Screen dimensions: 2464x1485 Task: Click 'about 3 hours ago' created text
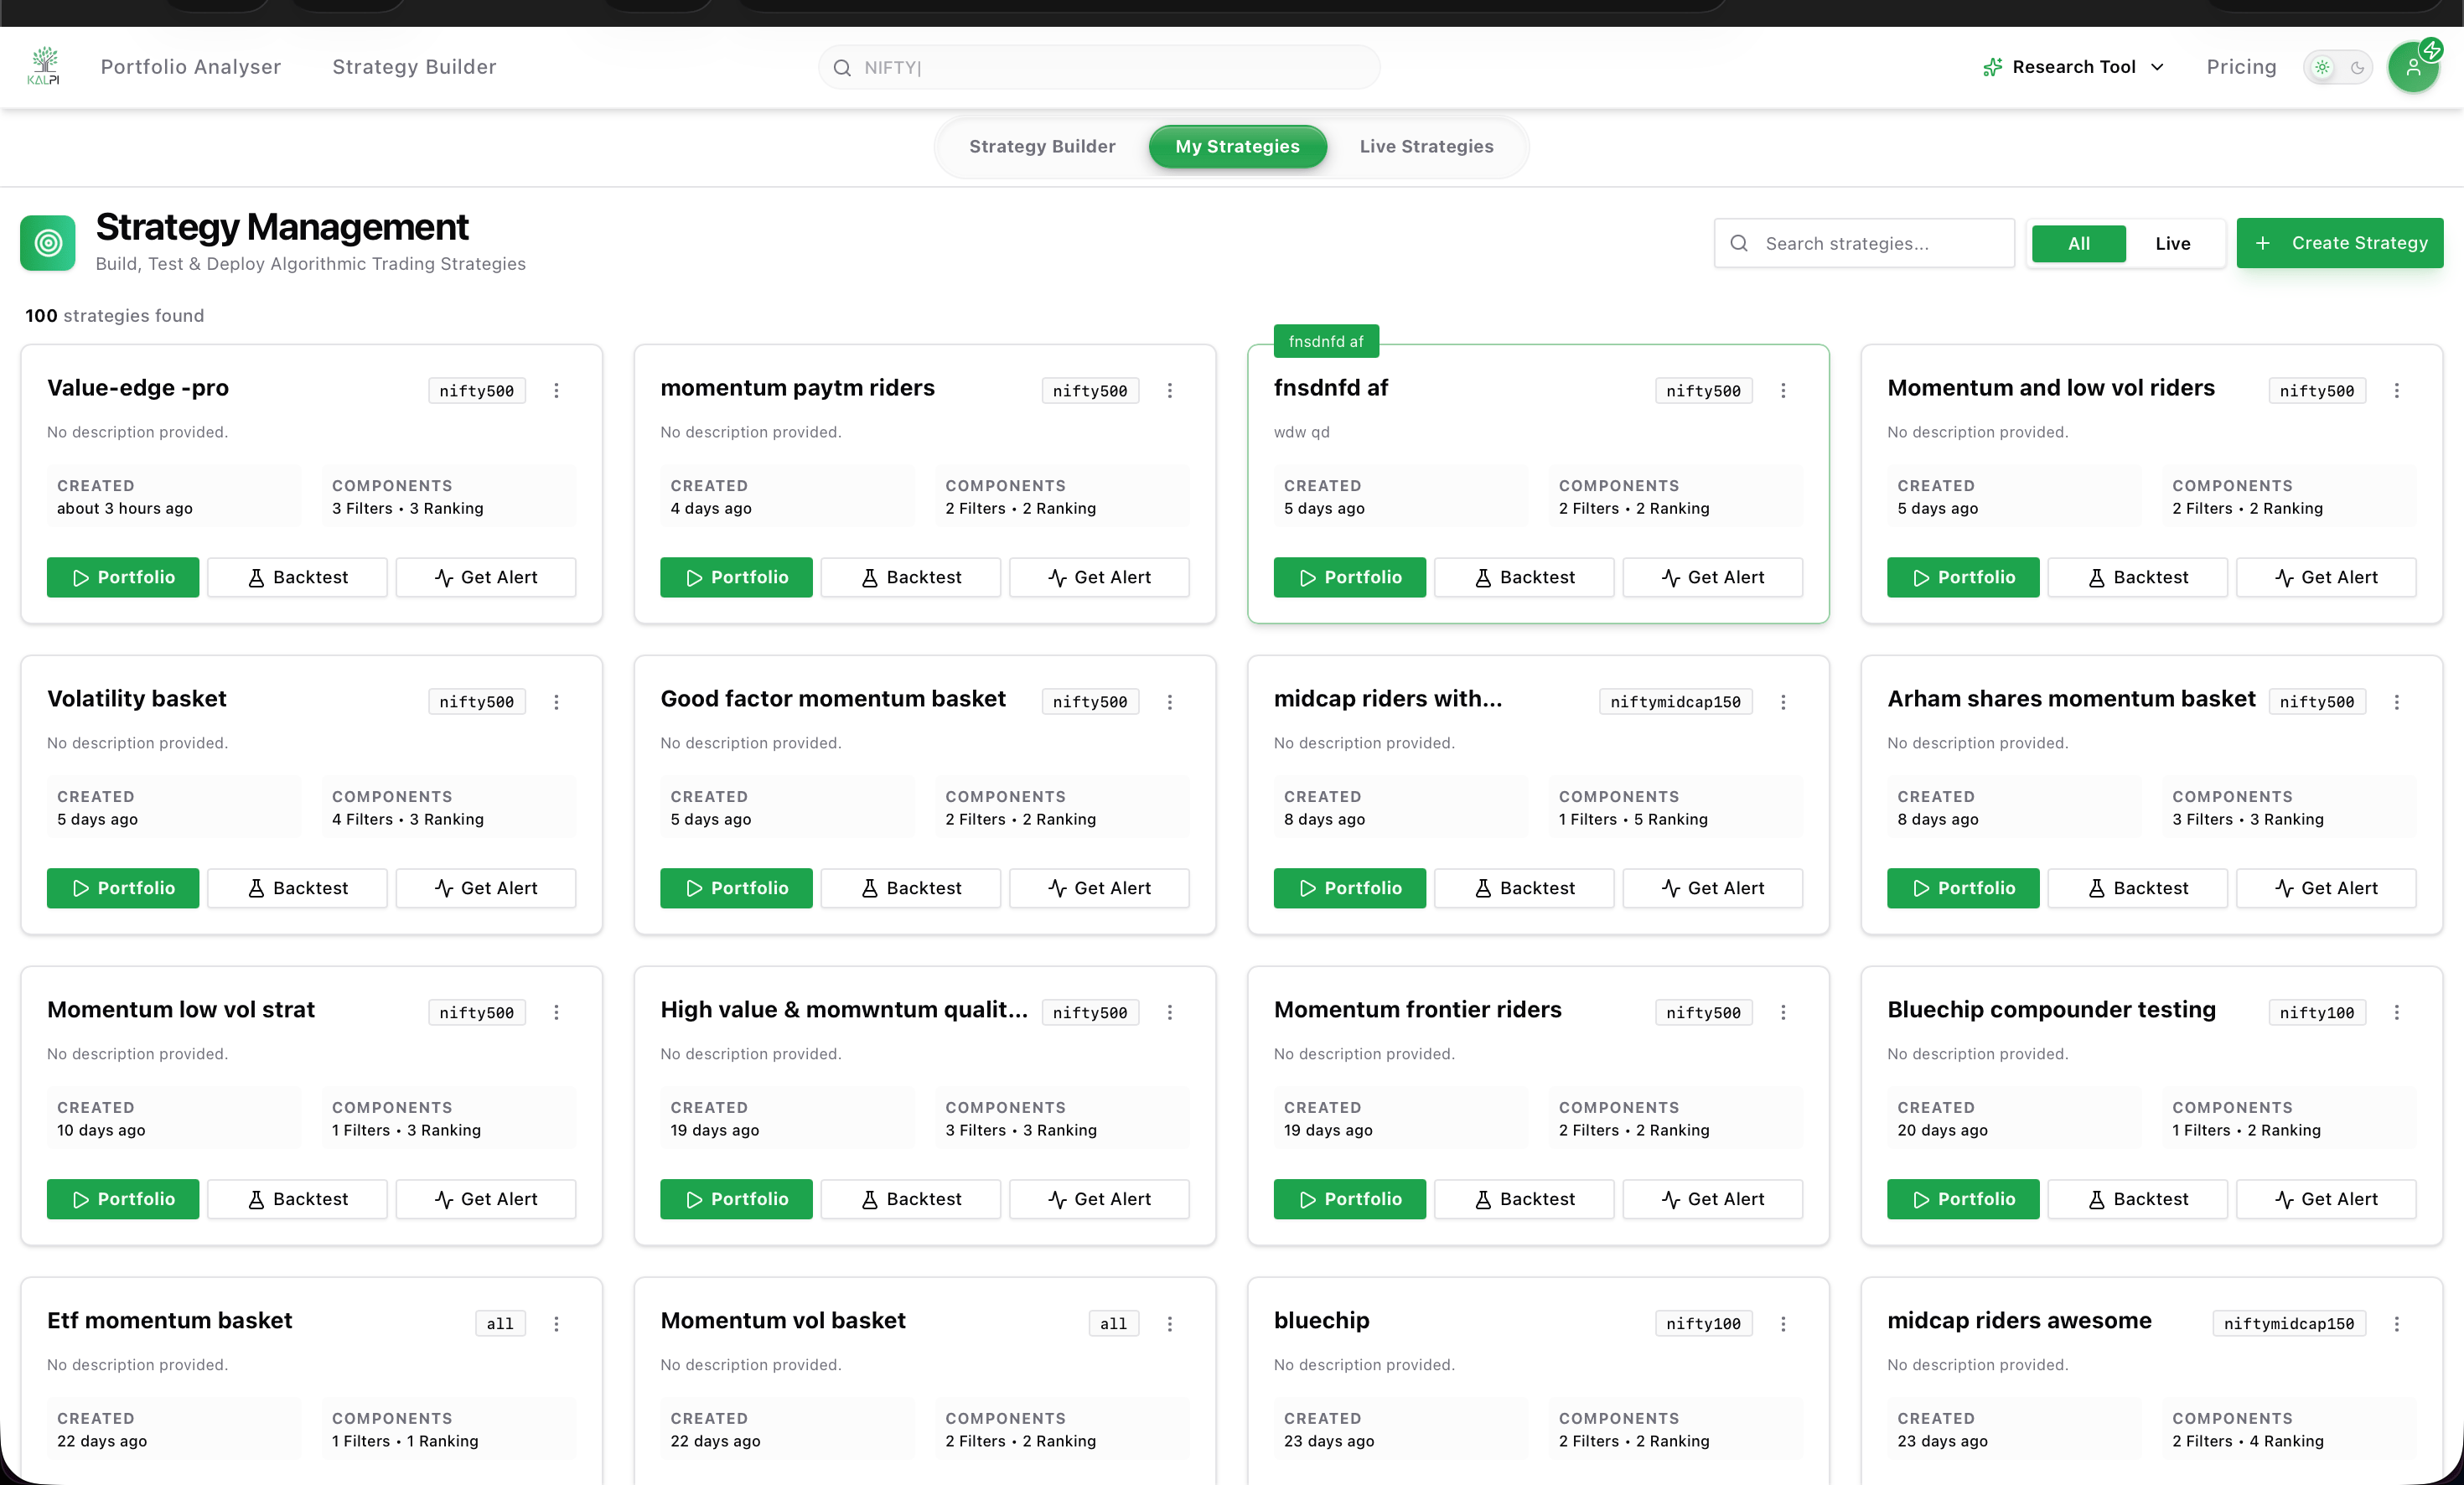(x=125, y=508)
